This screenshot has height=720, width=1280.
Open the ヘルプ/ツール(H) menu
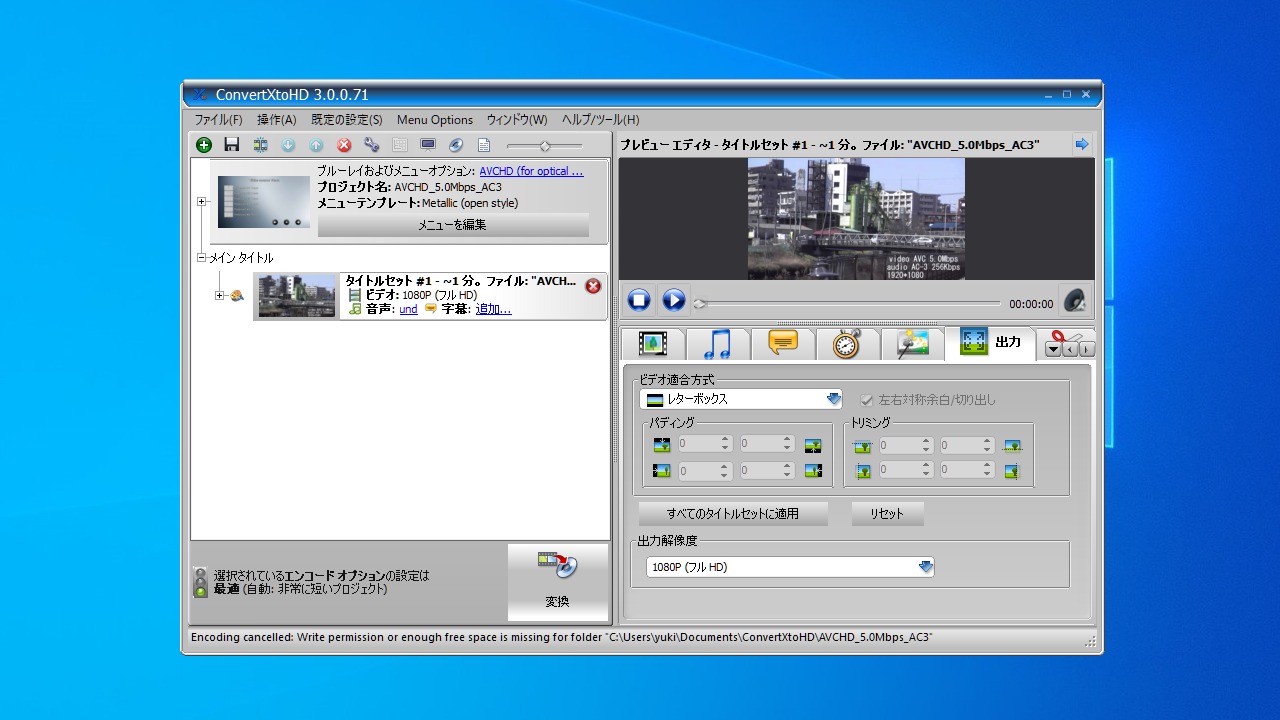600,119
